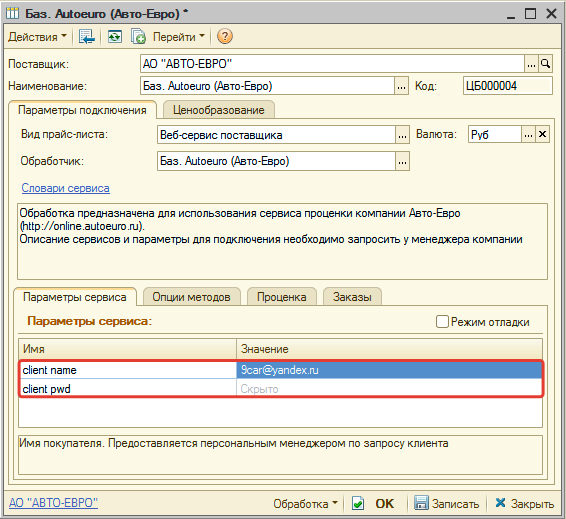
Task: Open the Обработка dropdown at the bottom
Action: (x=305, y=503)
